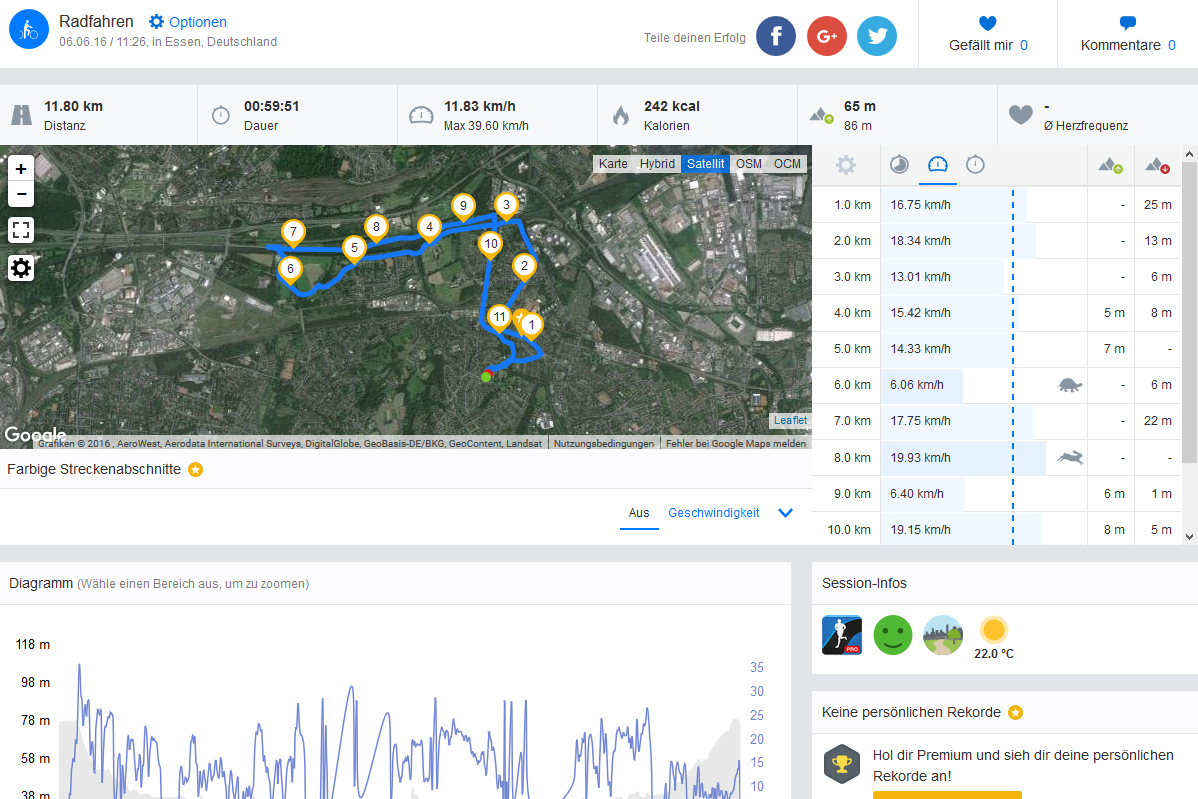This screenshot has height=799, width=1198.
Task: Select the duration stopwatch icon in splits table
Action: pyautogui.click(x=975, y=164)
